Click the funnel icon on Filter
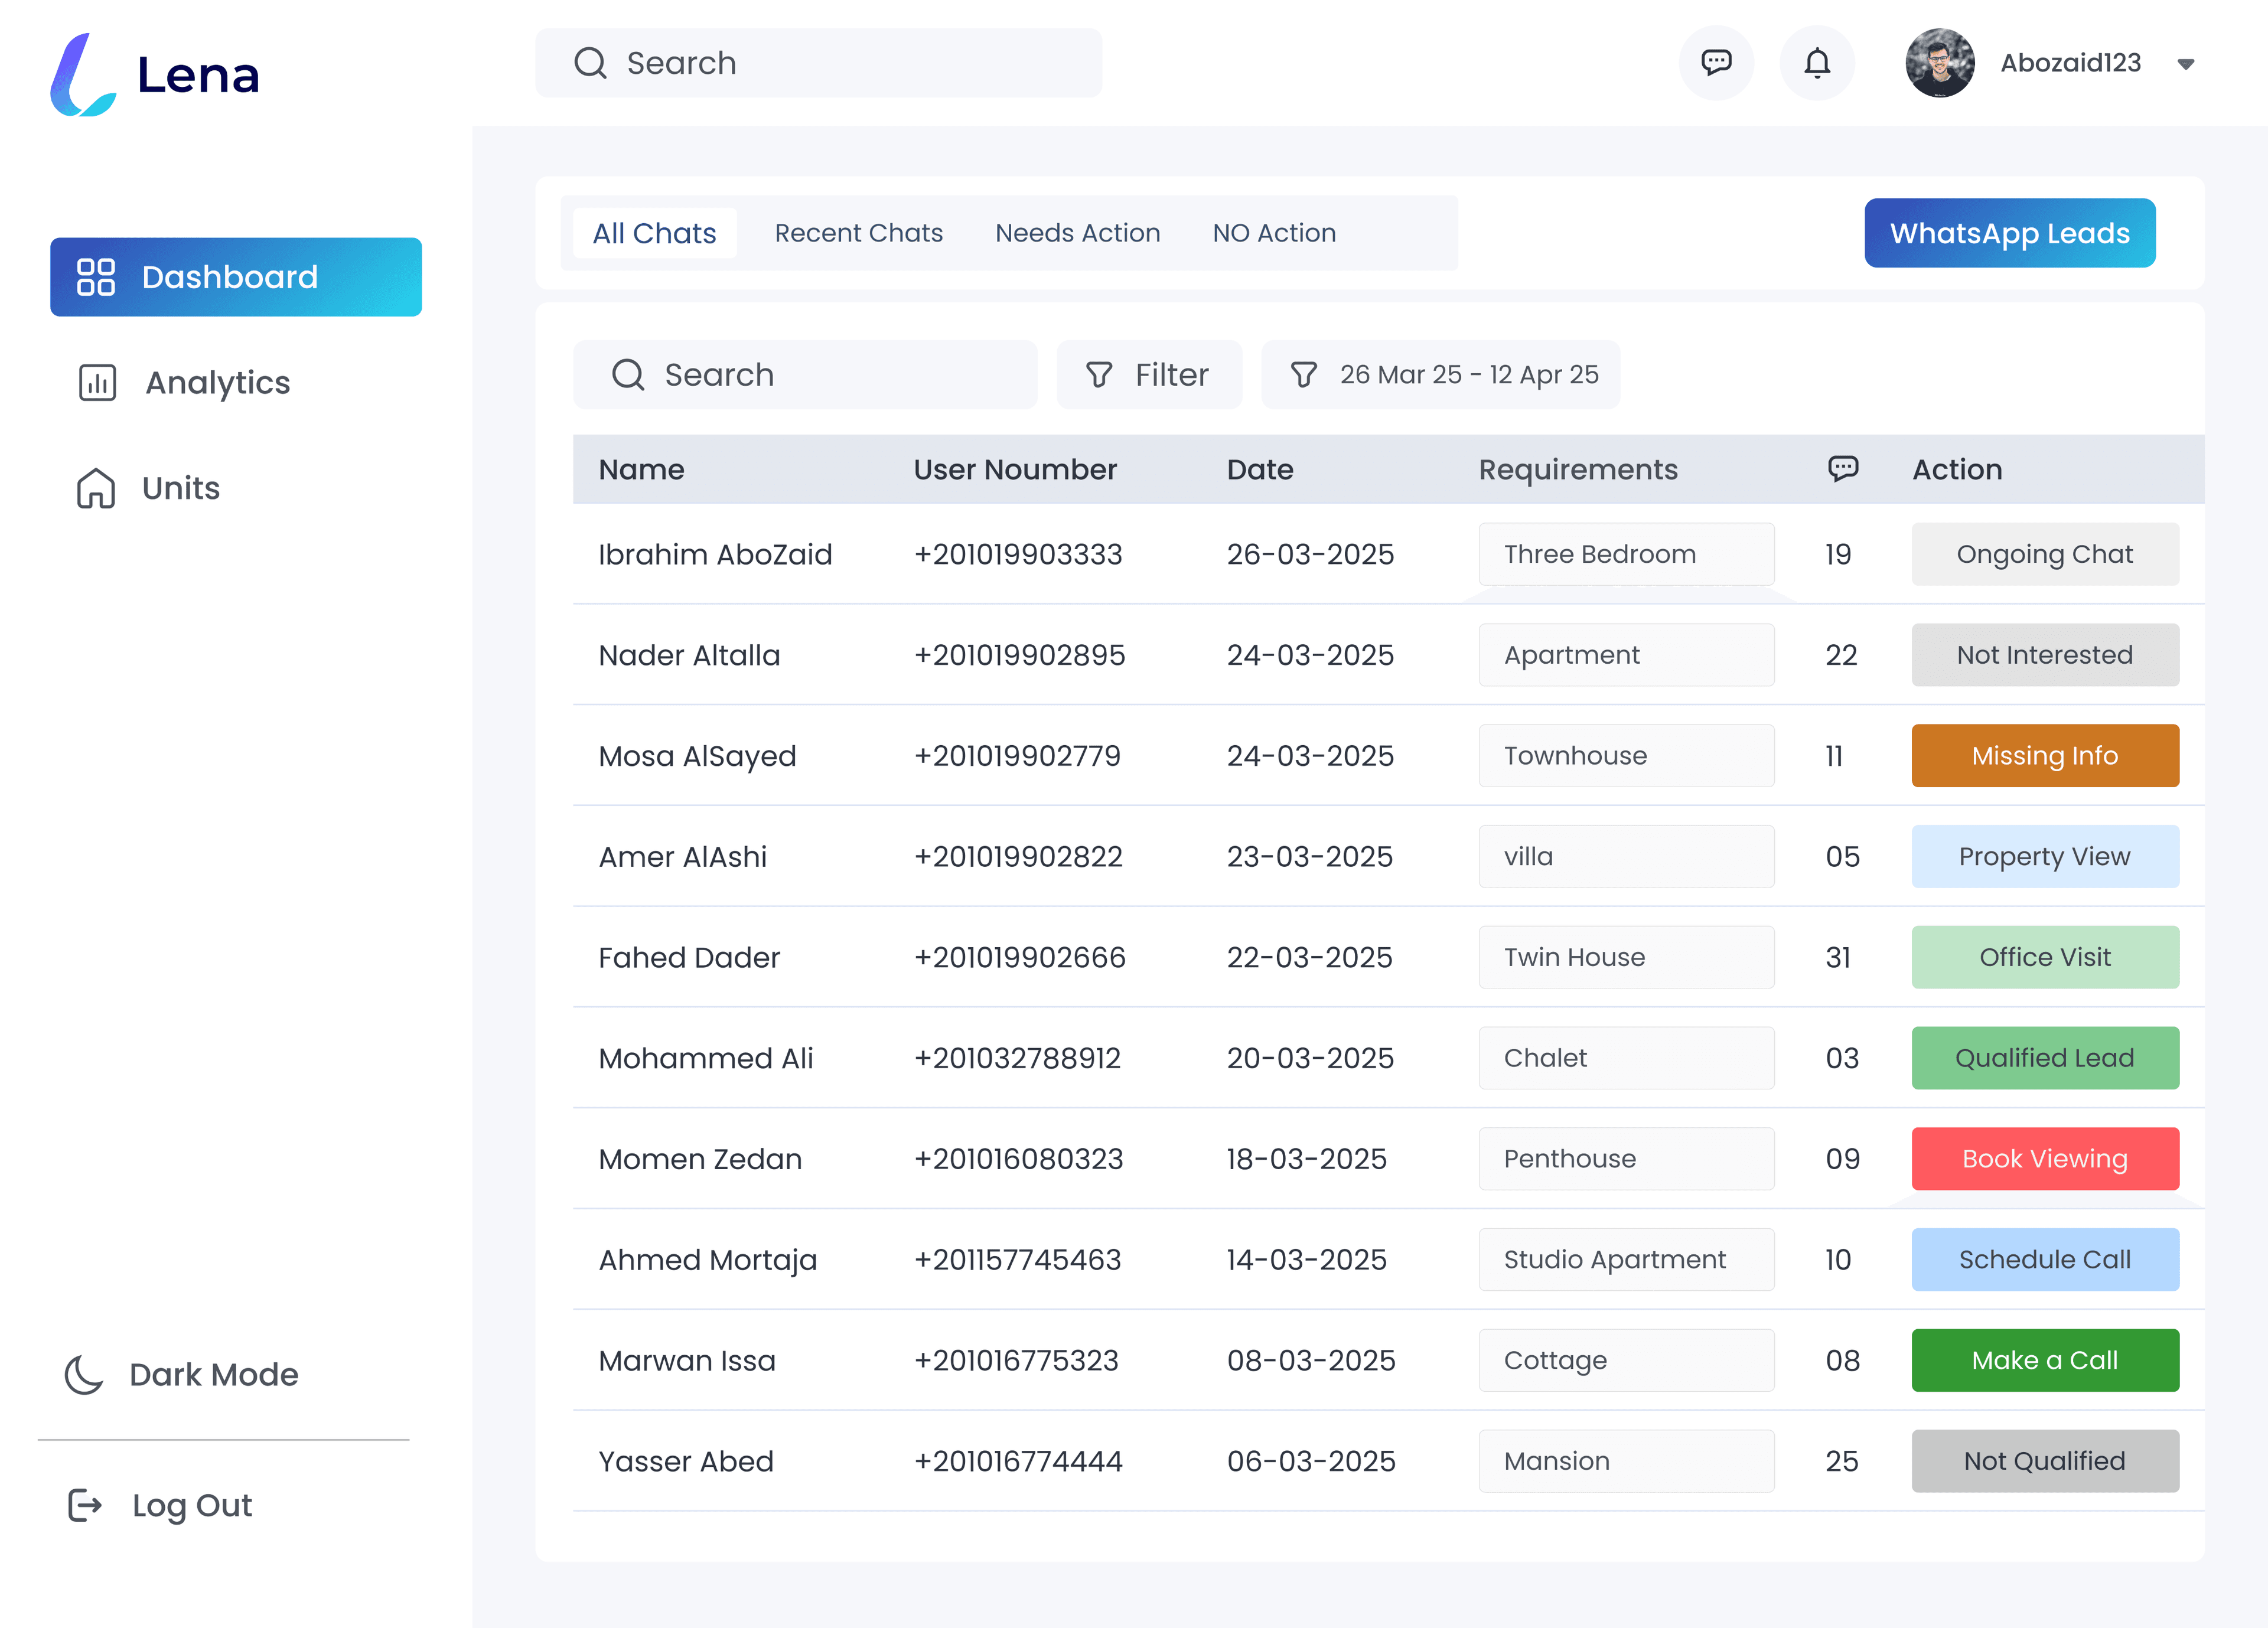Image resolution: width=2268 pixels, height=1628 pixels. click(x=1099, y=375)
